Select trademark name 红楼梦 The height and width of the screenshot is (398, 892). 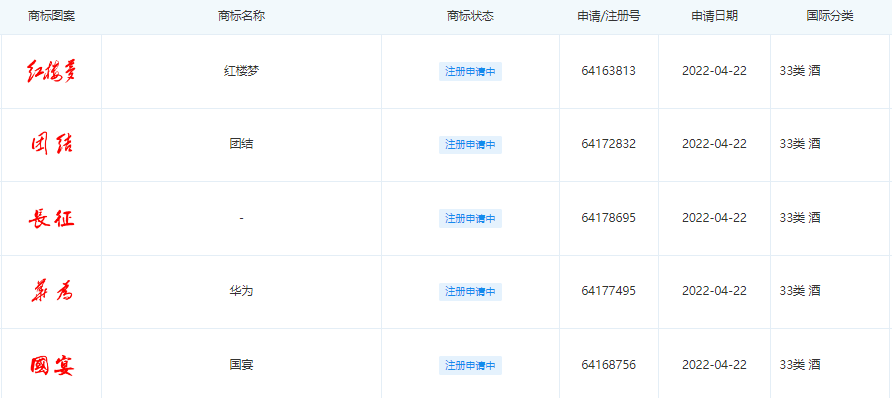click(x=241, y=72)
